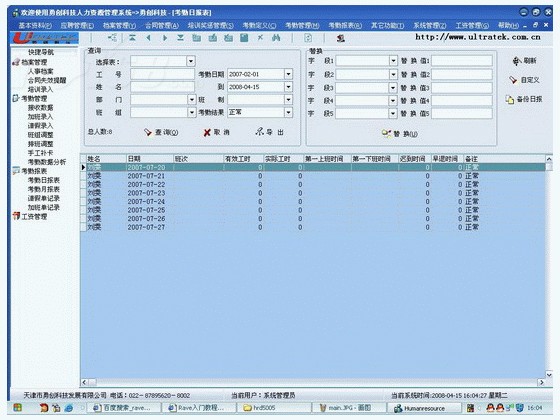The image size is (560, 420).
Task: Click the 姓名 input field
Action: point(162,87)
